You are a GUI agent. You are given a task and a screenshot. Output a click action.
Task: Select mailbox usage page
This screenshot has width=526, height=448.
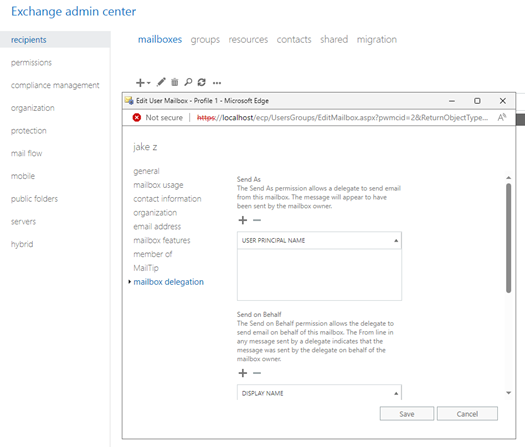pyautogui.click(x=158, y=185)
